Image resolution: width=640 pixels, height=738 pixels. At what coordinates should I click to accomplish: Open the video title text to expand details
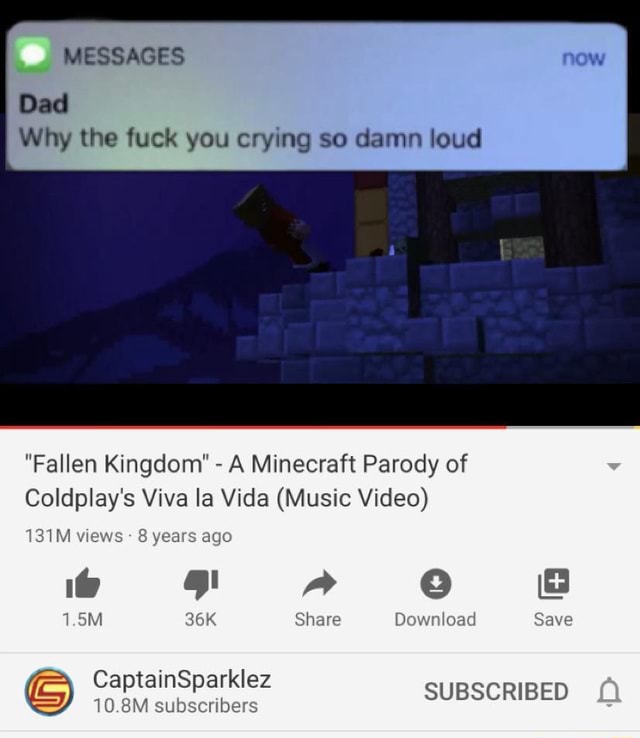click(x=246, y=481)
